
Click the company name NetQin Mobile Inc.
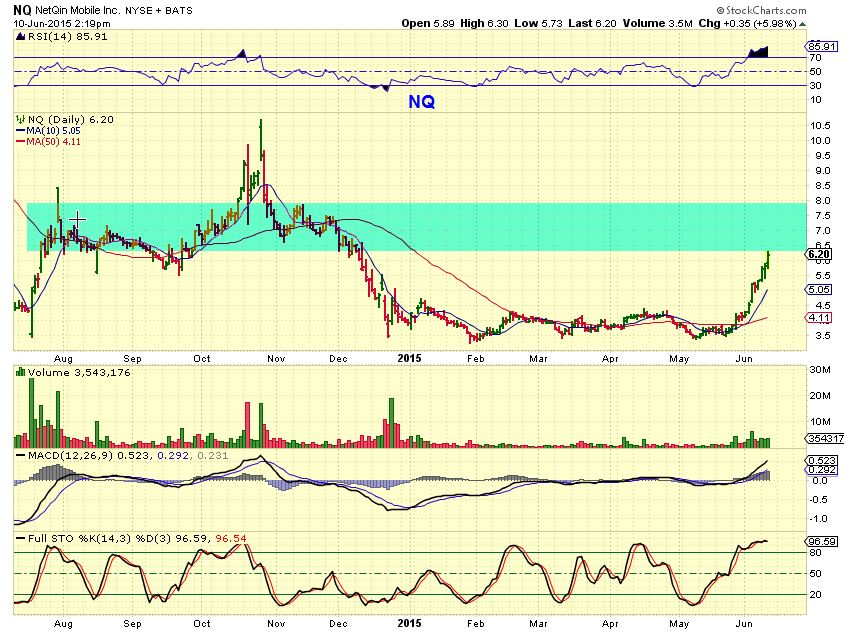79,10
